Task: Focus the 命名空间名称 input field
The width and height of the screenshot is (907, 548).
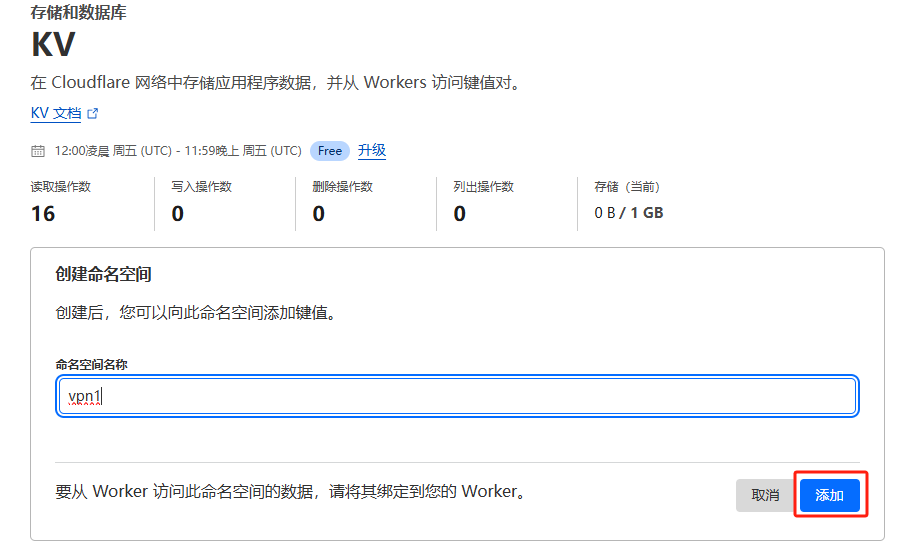Action: (457, 396)
